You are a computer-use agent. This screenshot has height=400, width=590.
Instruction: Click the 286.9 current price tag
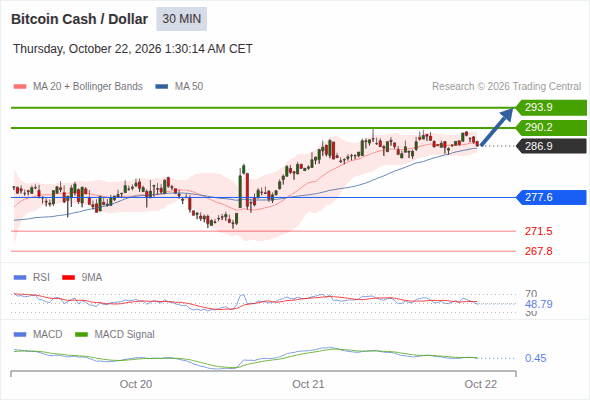tap(551, 146)
